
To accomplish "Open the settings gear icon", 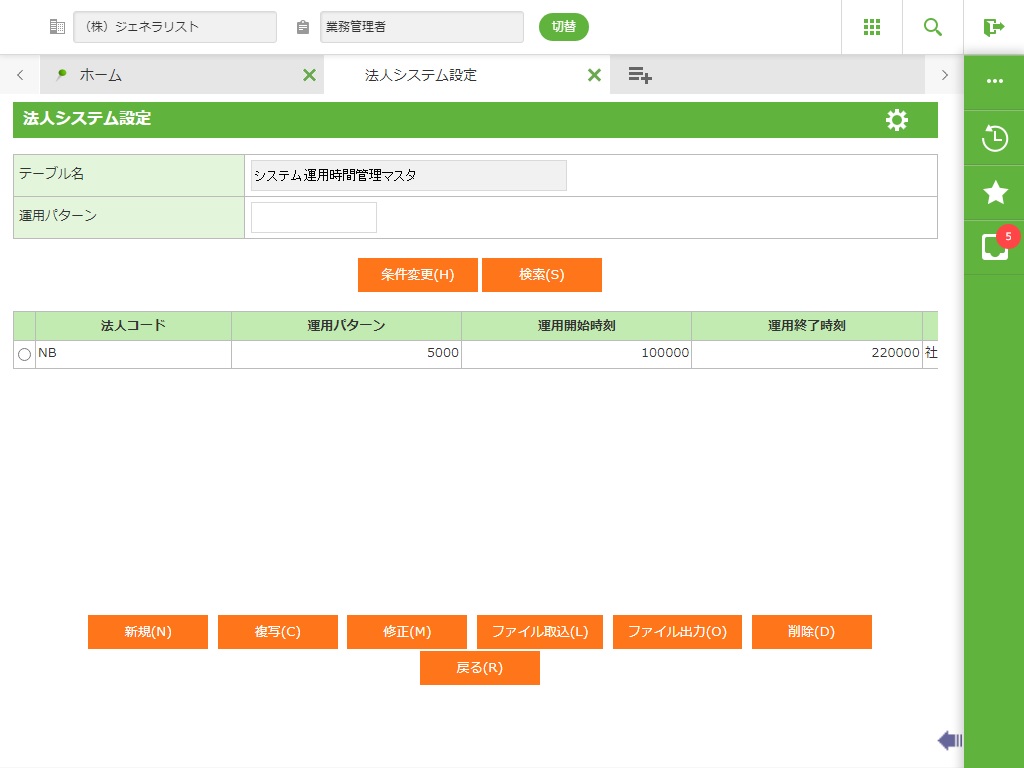I will coord(897,120).
